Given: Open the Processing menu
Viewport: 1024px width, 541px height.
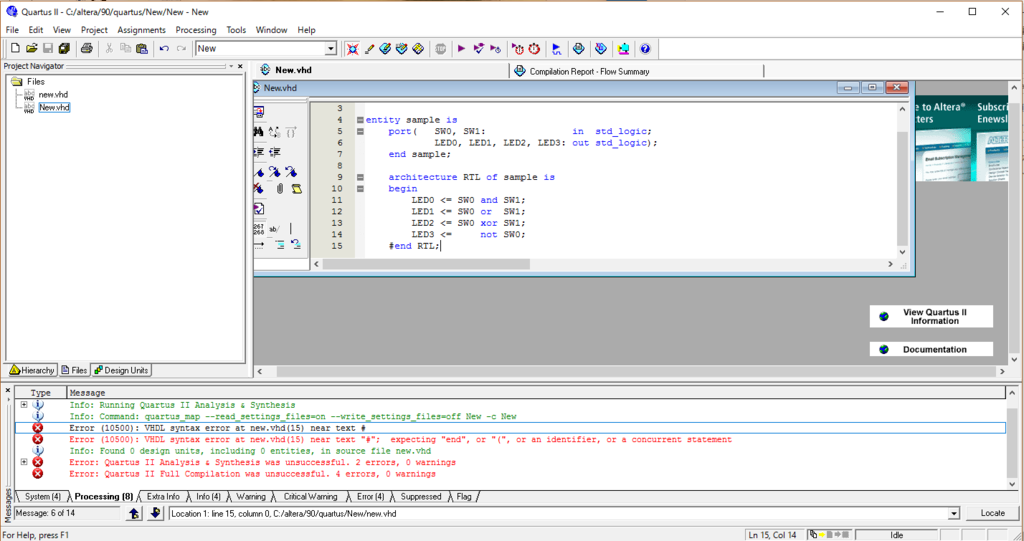Looking at the screenshot, I should [x=196, y=30].
